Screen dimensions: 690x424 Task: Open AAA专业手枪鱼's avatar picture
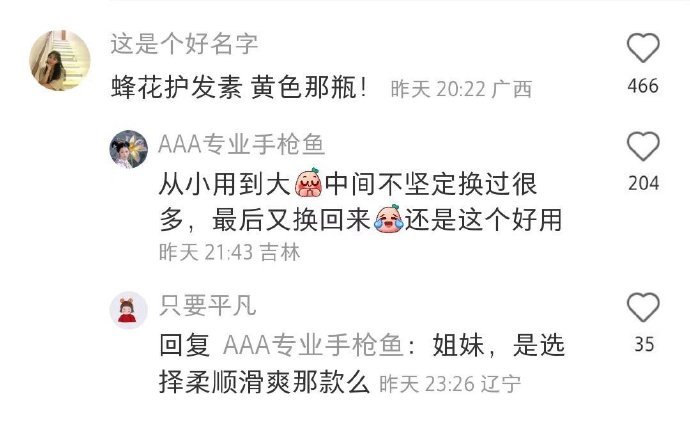point(128,149)
